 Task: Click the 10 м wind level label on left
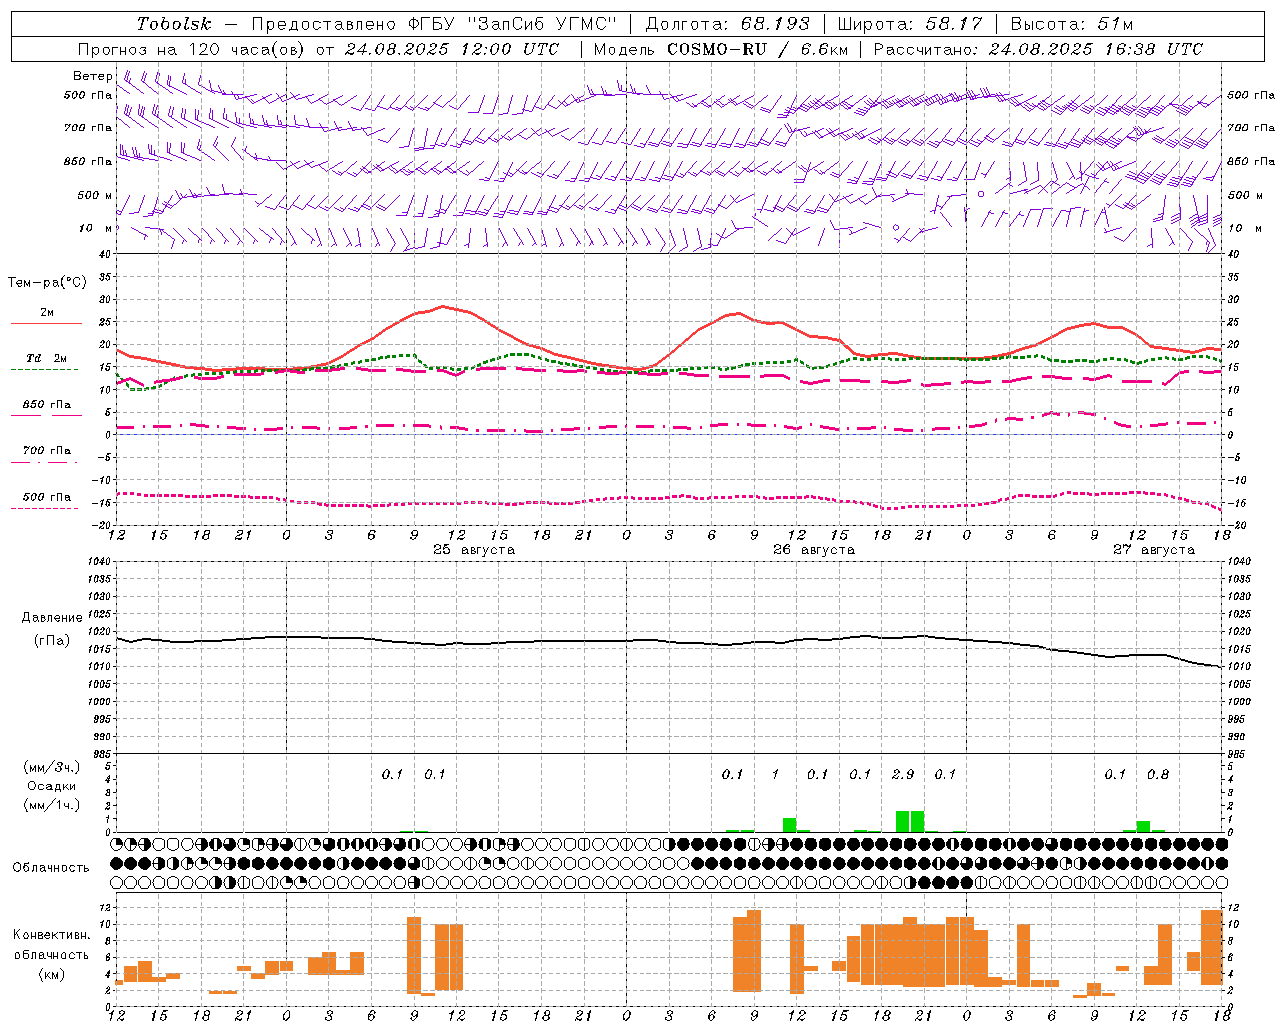pos(96,228)
